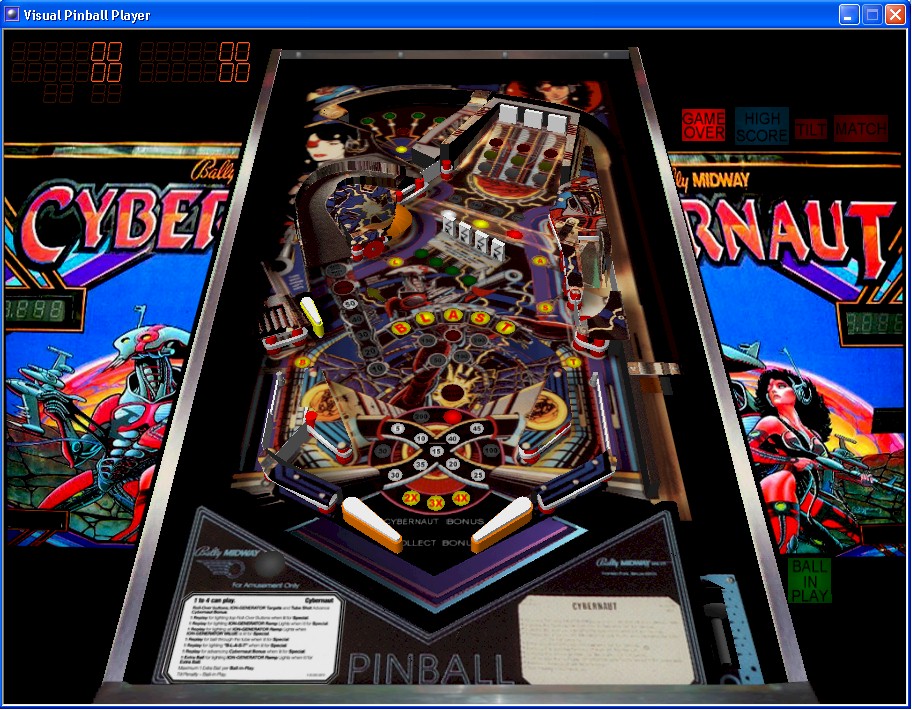Click the right orange flipper
The height and width of the screenshot is (710, 912).
point(501,523)
